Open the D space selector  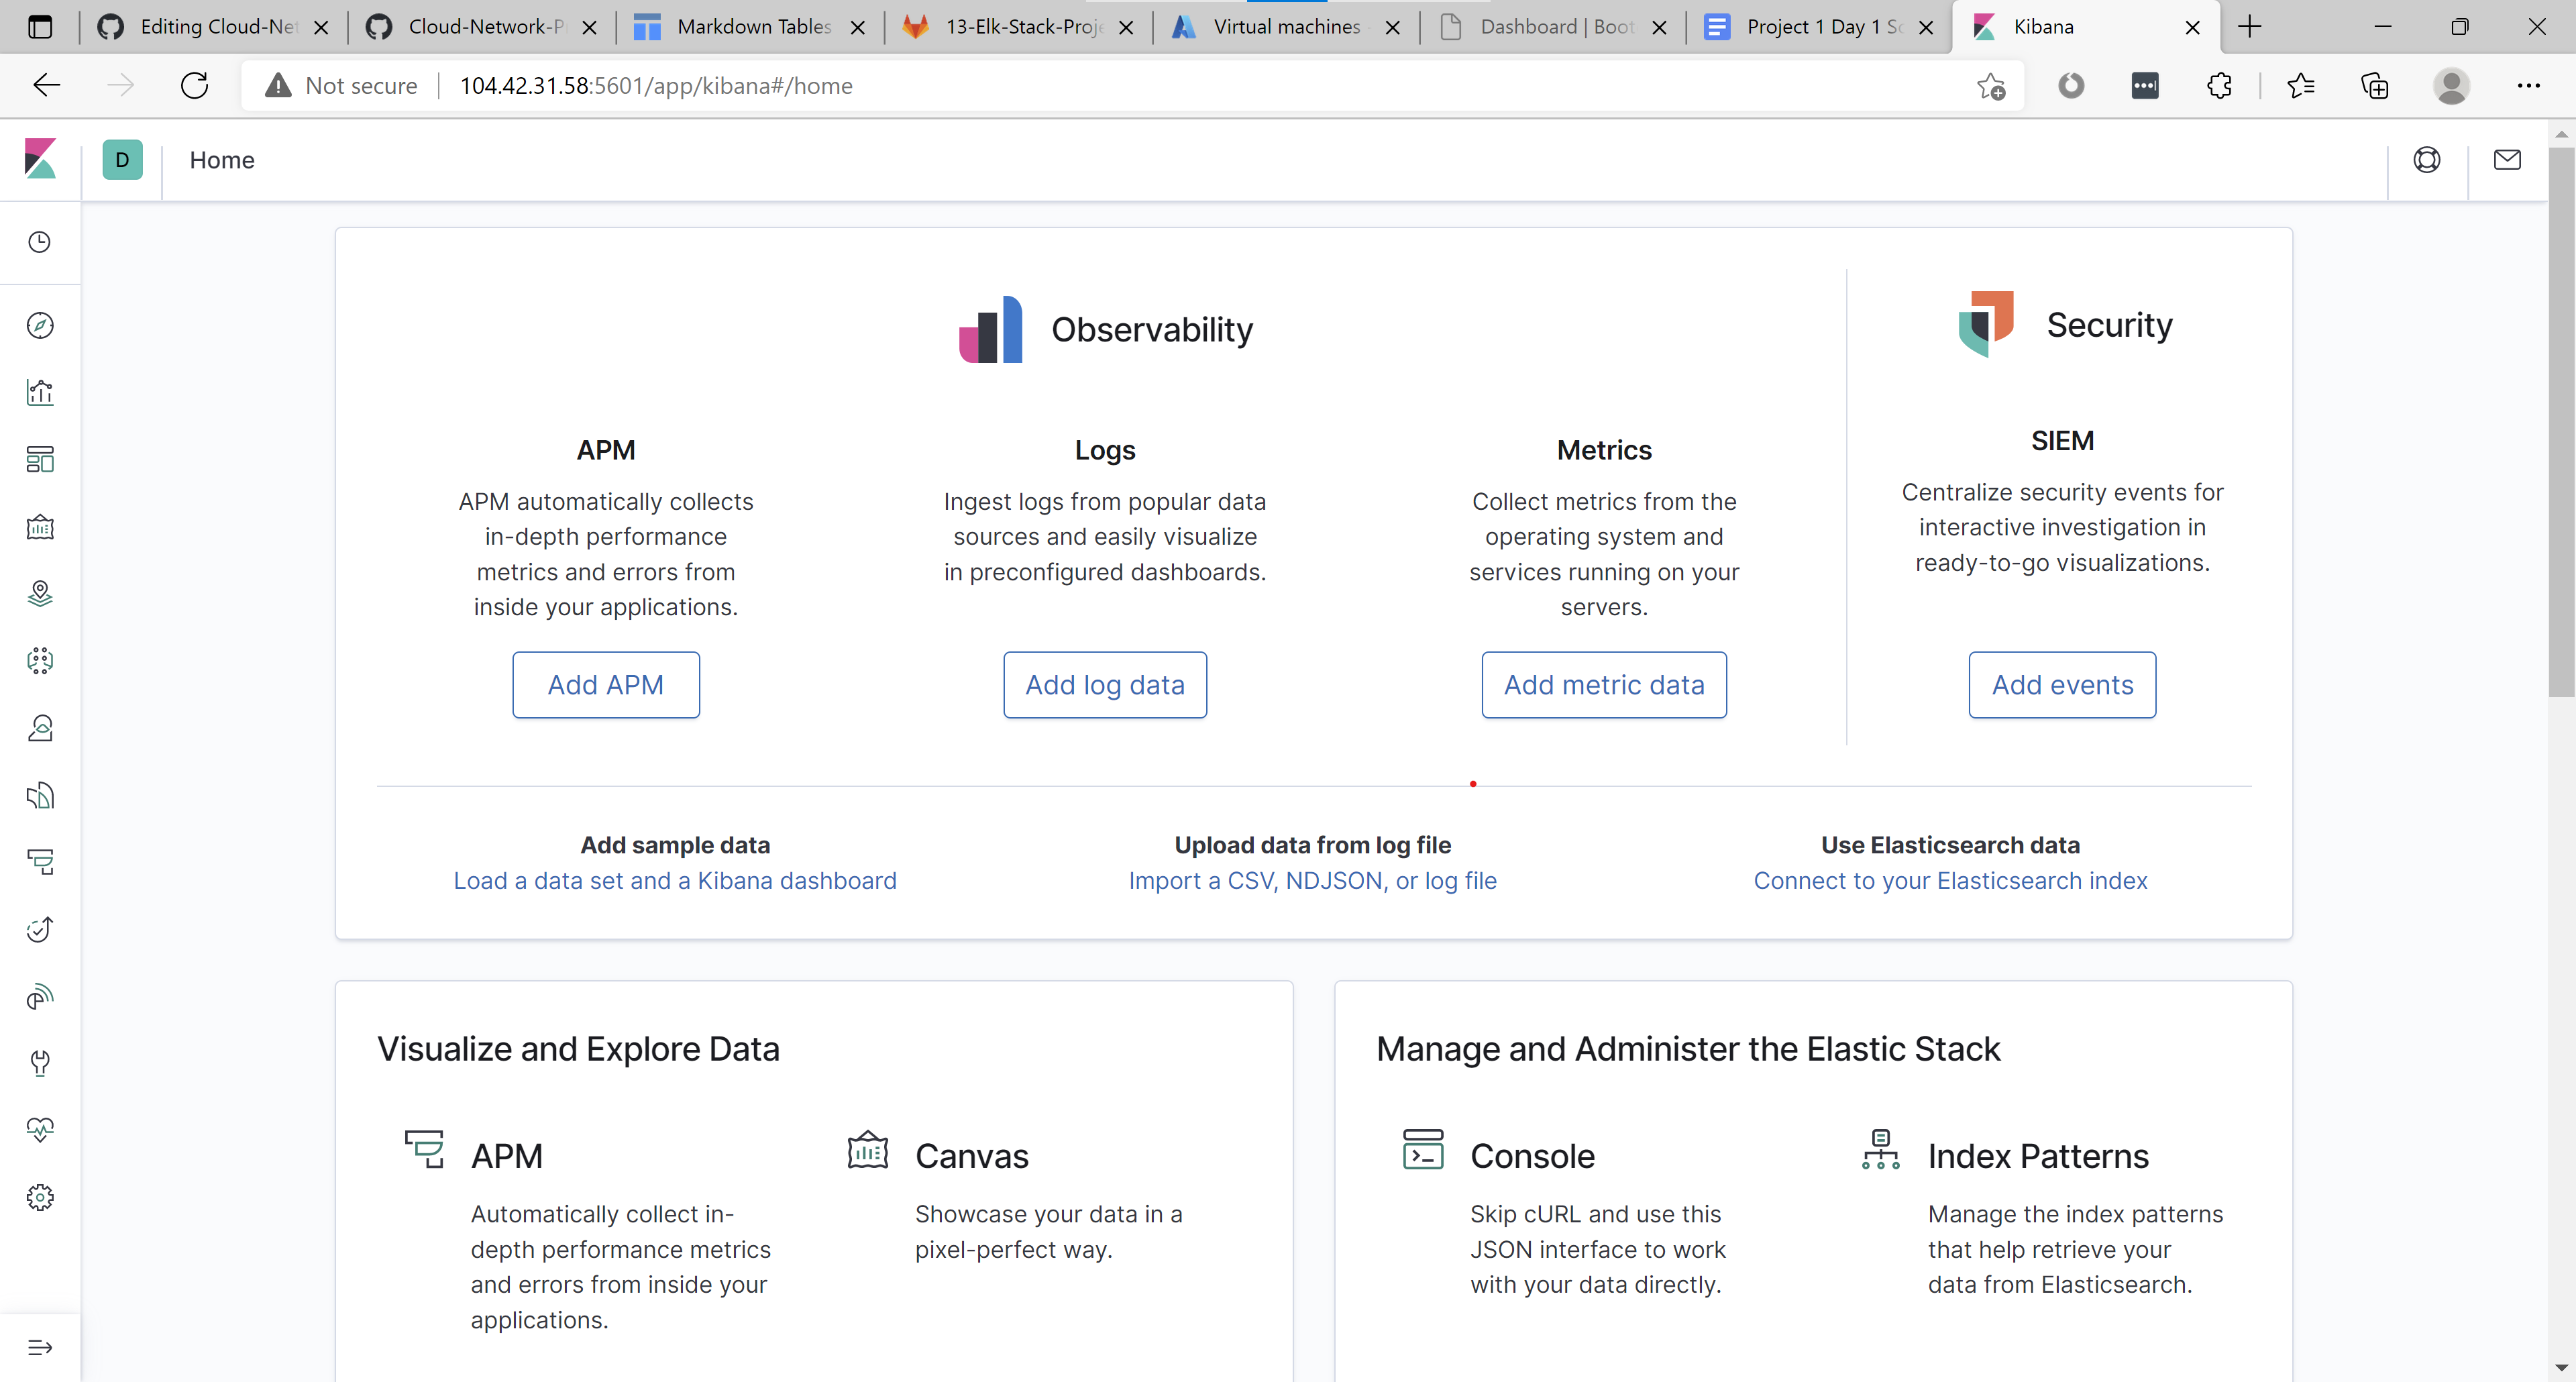[x=122, y=160]
